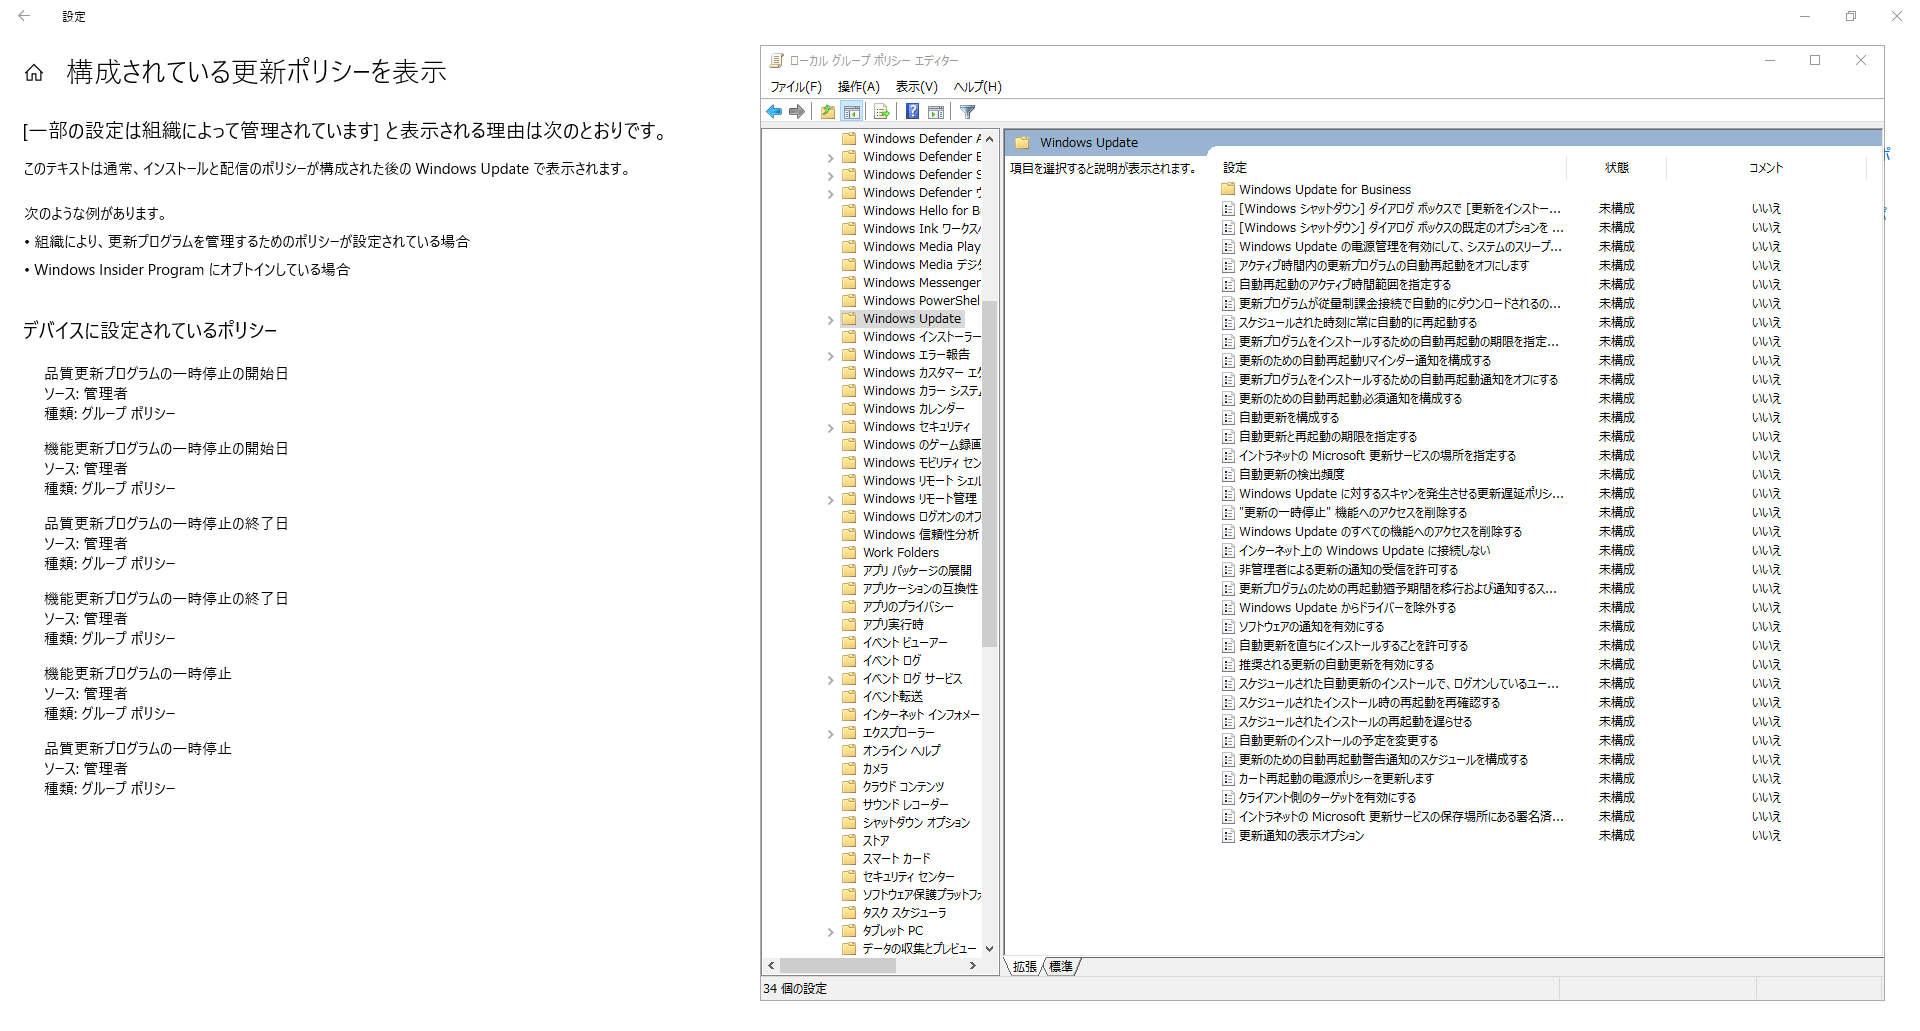This screenshot has height=1031, width=1920.
Task: Click the Windows Update details pane header
Action: (1442, 142)
